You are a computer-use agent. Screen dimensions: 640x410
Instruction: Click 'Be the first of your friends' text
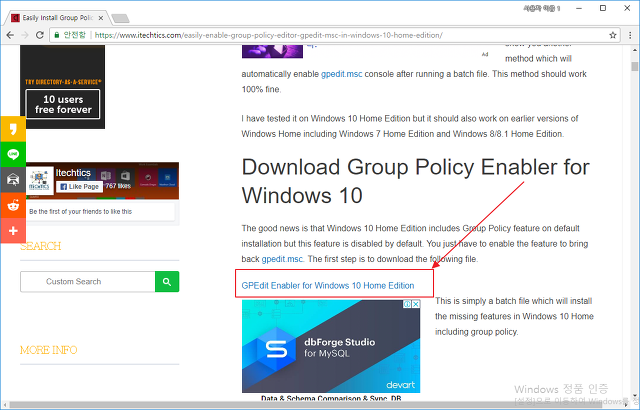click(80, 212)
